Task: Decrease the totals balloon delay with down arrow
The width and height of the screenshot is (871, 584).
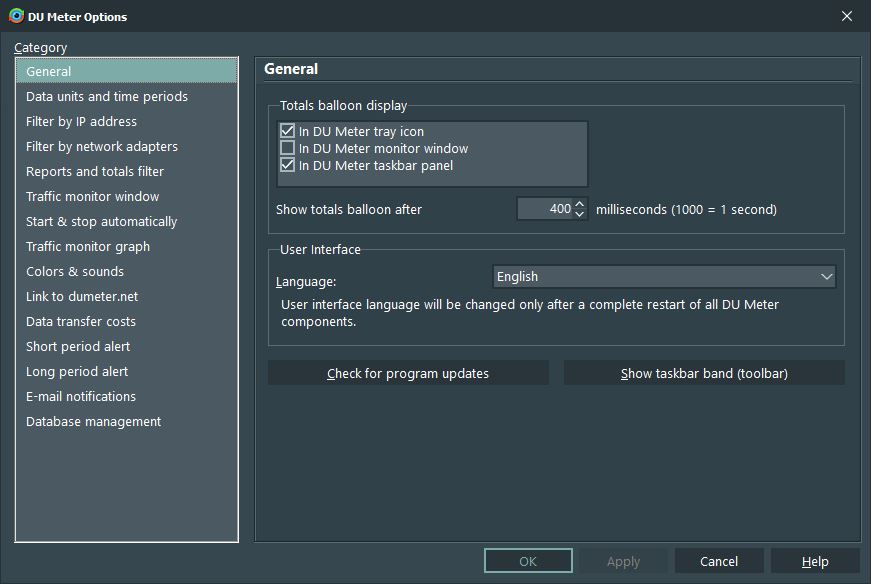Action: (579, 214)
